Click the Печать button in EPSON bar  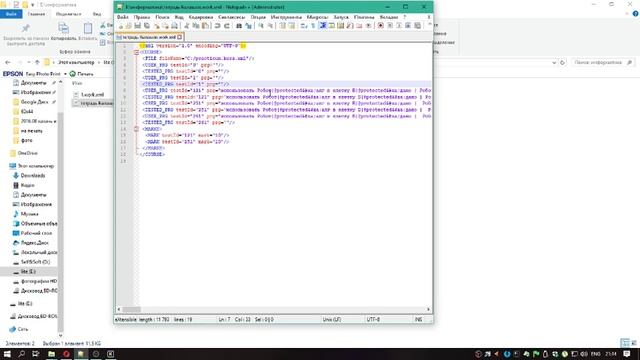pyautogui.click(x=81, y=74)
